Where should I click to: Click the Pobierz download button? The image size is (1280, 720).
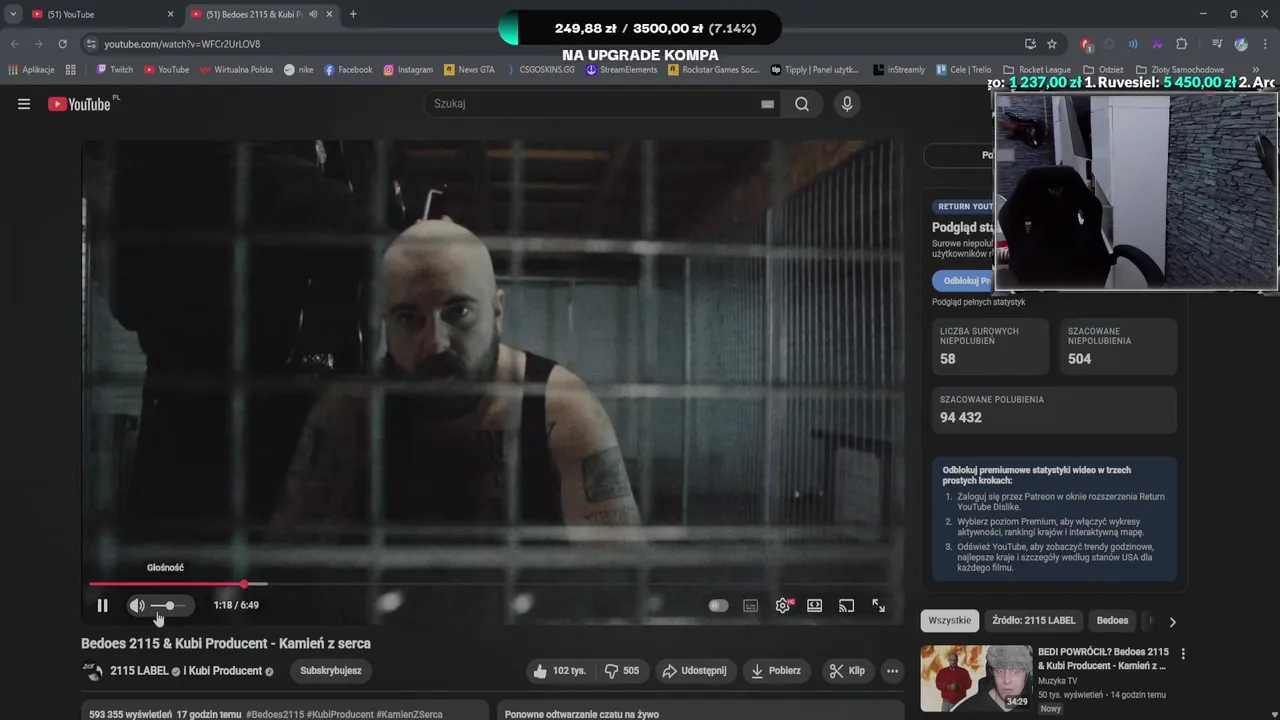click(777, 671)
